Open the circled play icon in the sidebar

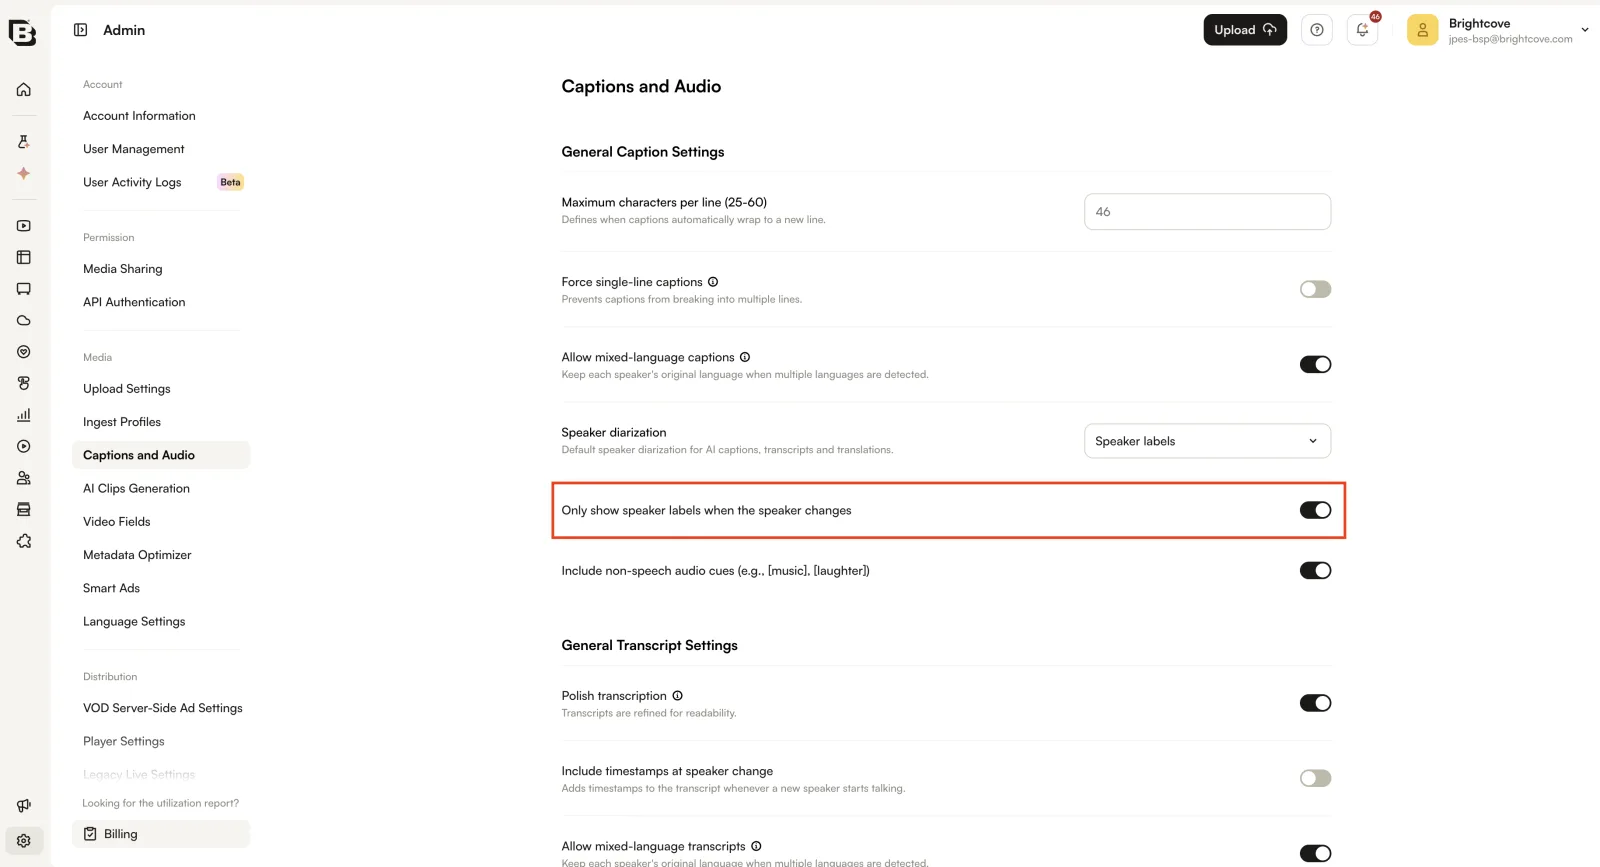[x=24, y=446]
